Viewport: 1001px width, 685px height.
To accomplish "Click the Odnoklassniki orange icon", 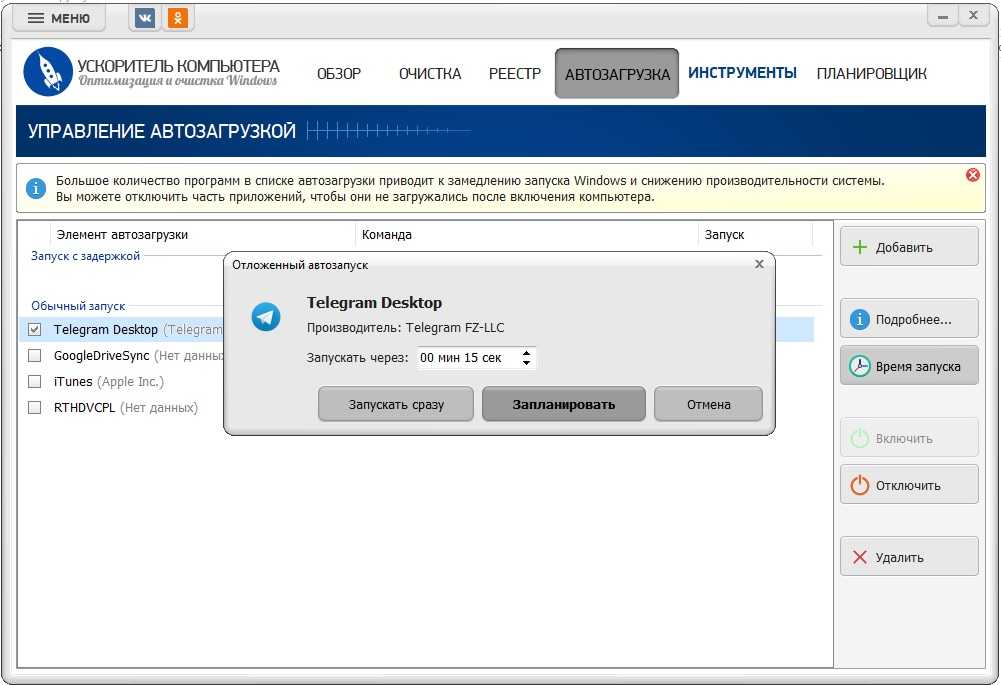I will [177, 18].
